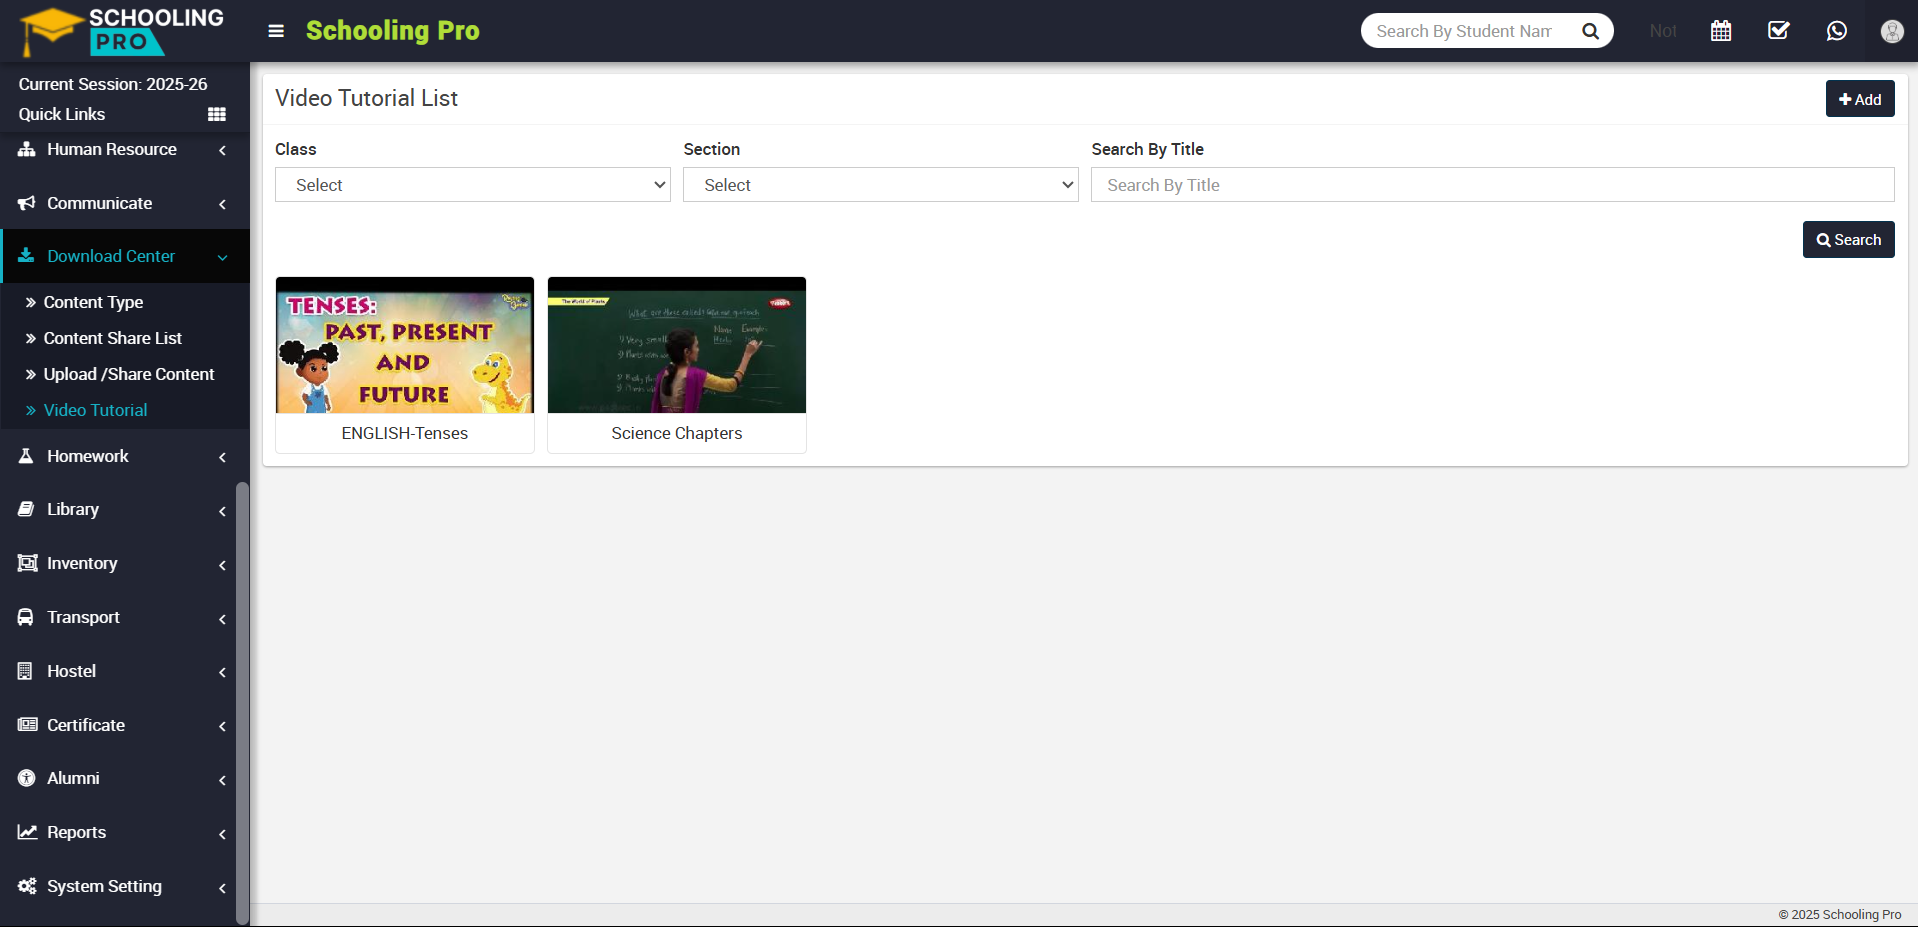Expand Library menu chevron
The height and width of the screenshot is (927, 1918).
222,511
